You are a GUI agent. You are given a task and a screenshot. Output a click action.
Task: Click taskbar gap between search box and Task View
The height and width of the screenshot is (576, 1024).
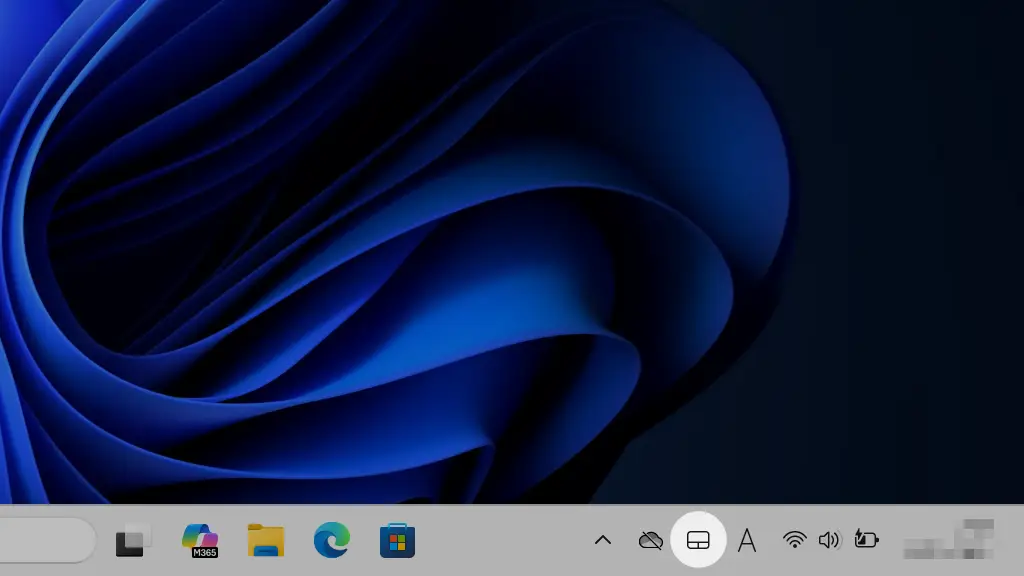pyautogui.click(x=104, y=541)
